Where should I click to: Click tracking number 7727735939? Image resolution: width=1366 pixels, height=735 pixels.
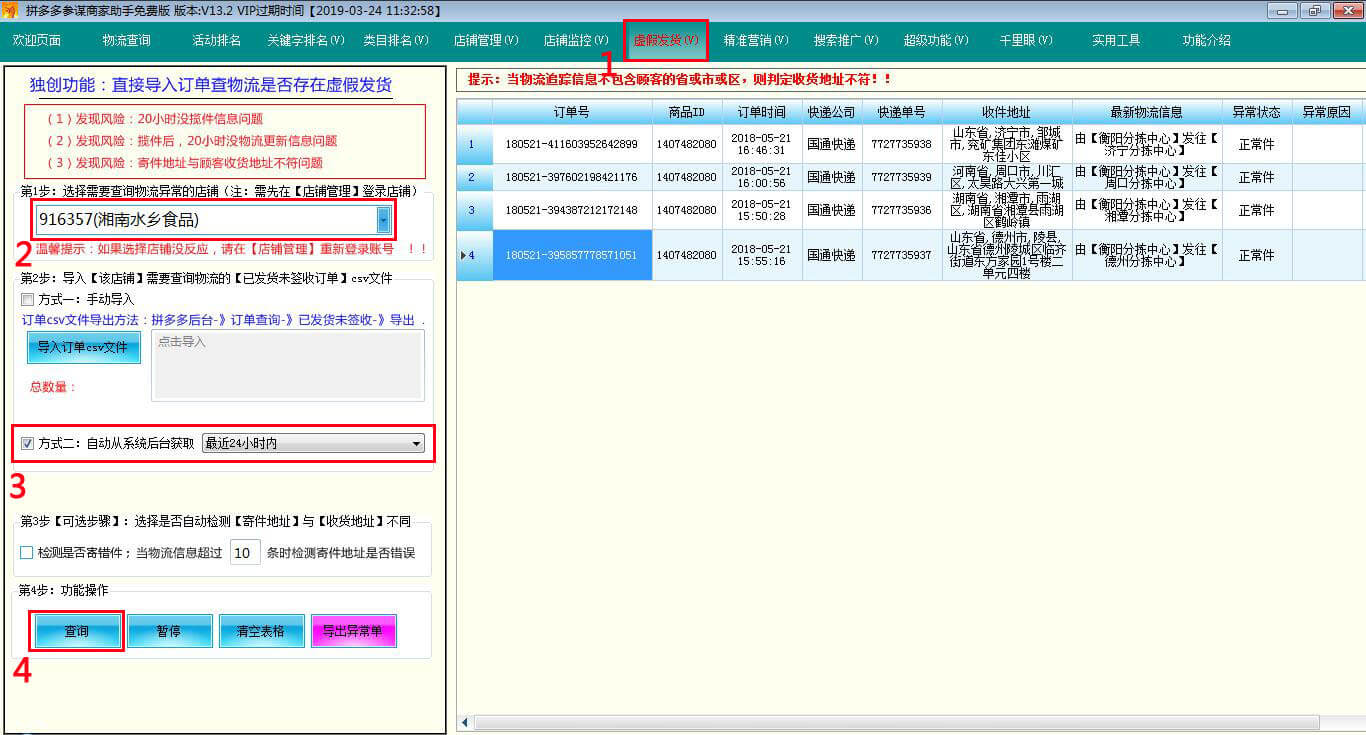click(901, 177)
